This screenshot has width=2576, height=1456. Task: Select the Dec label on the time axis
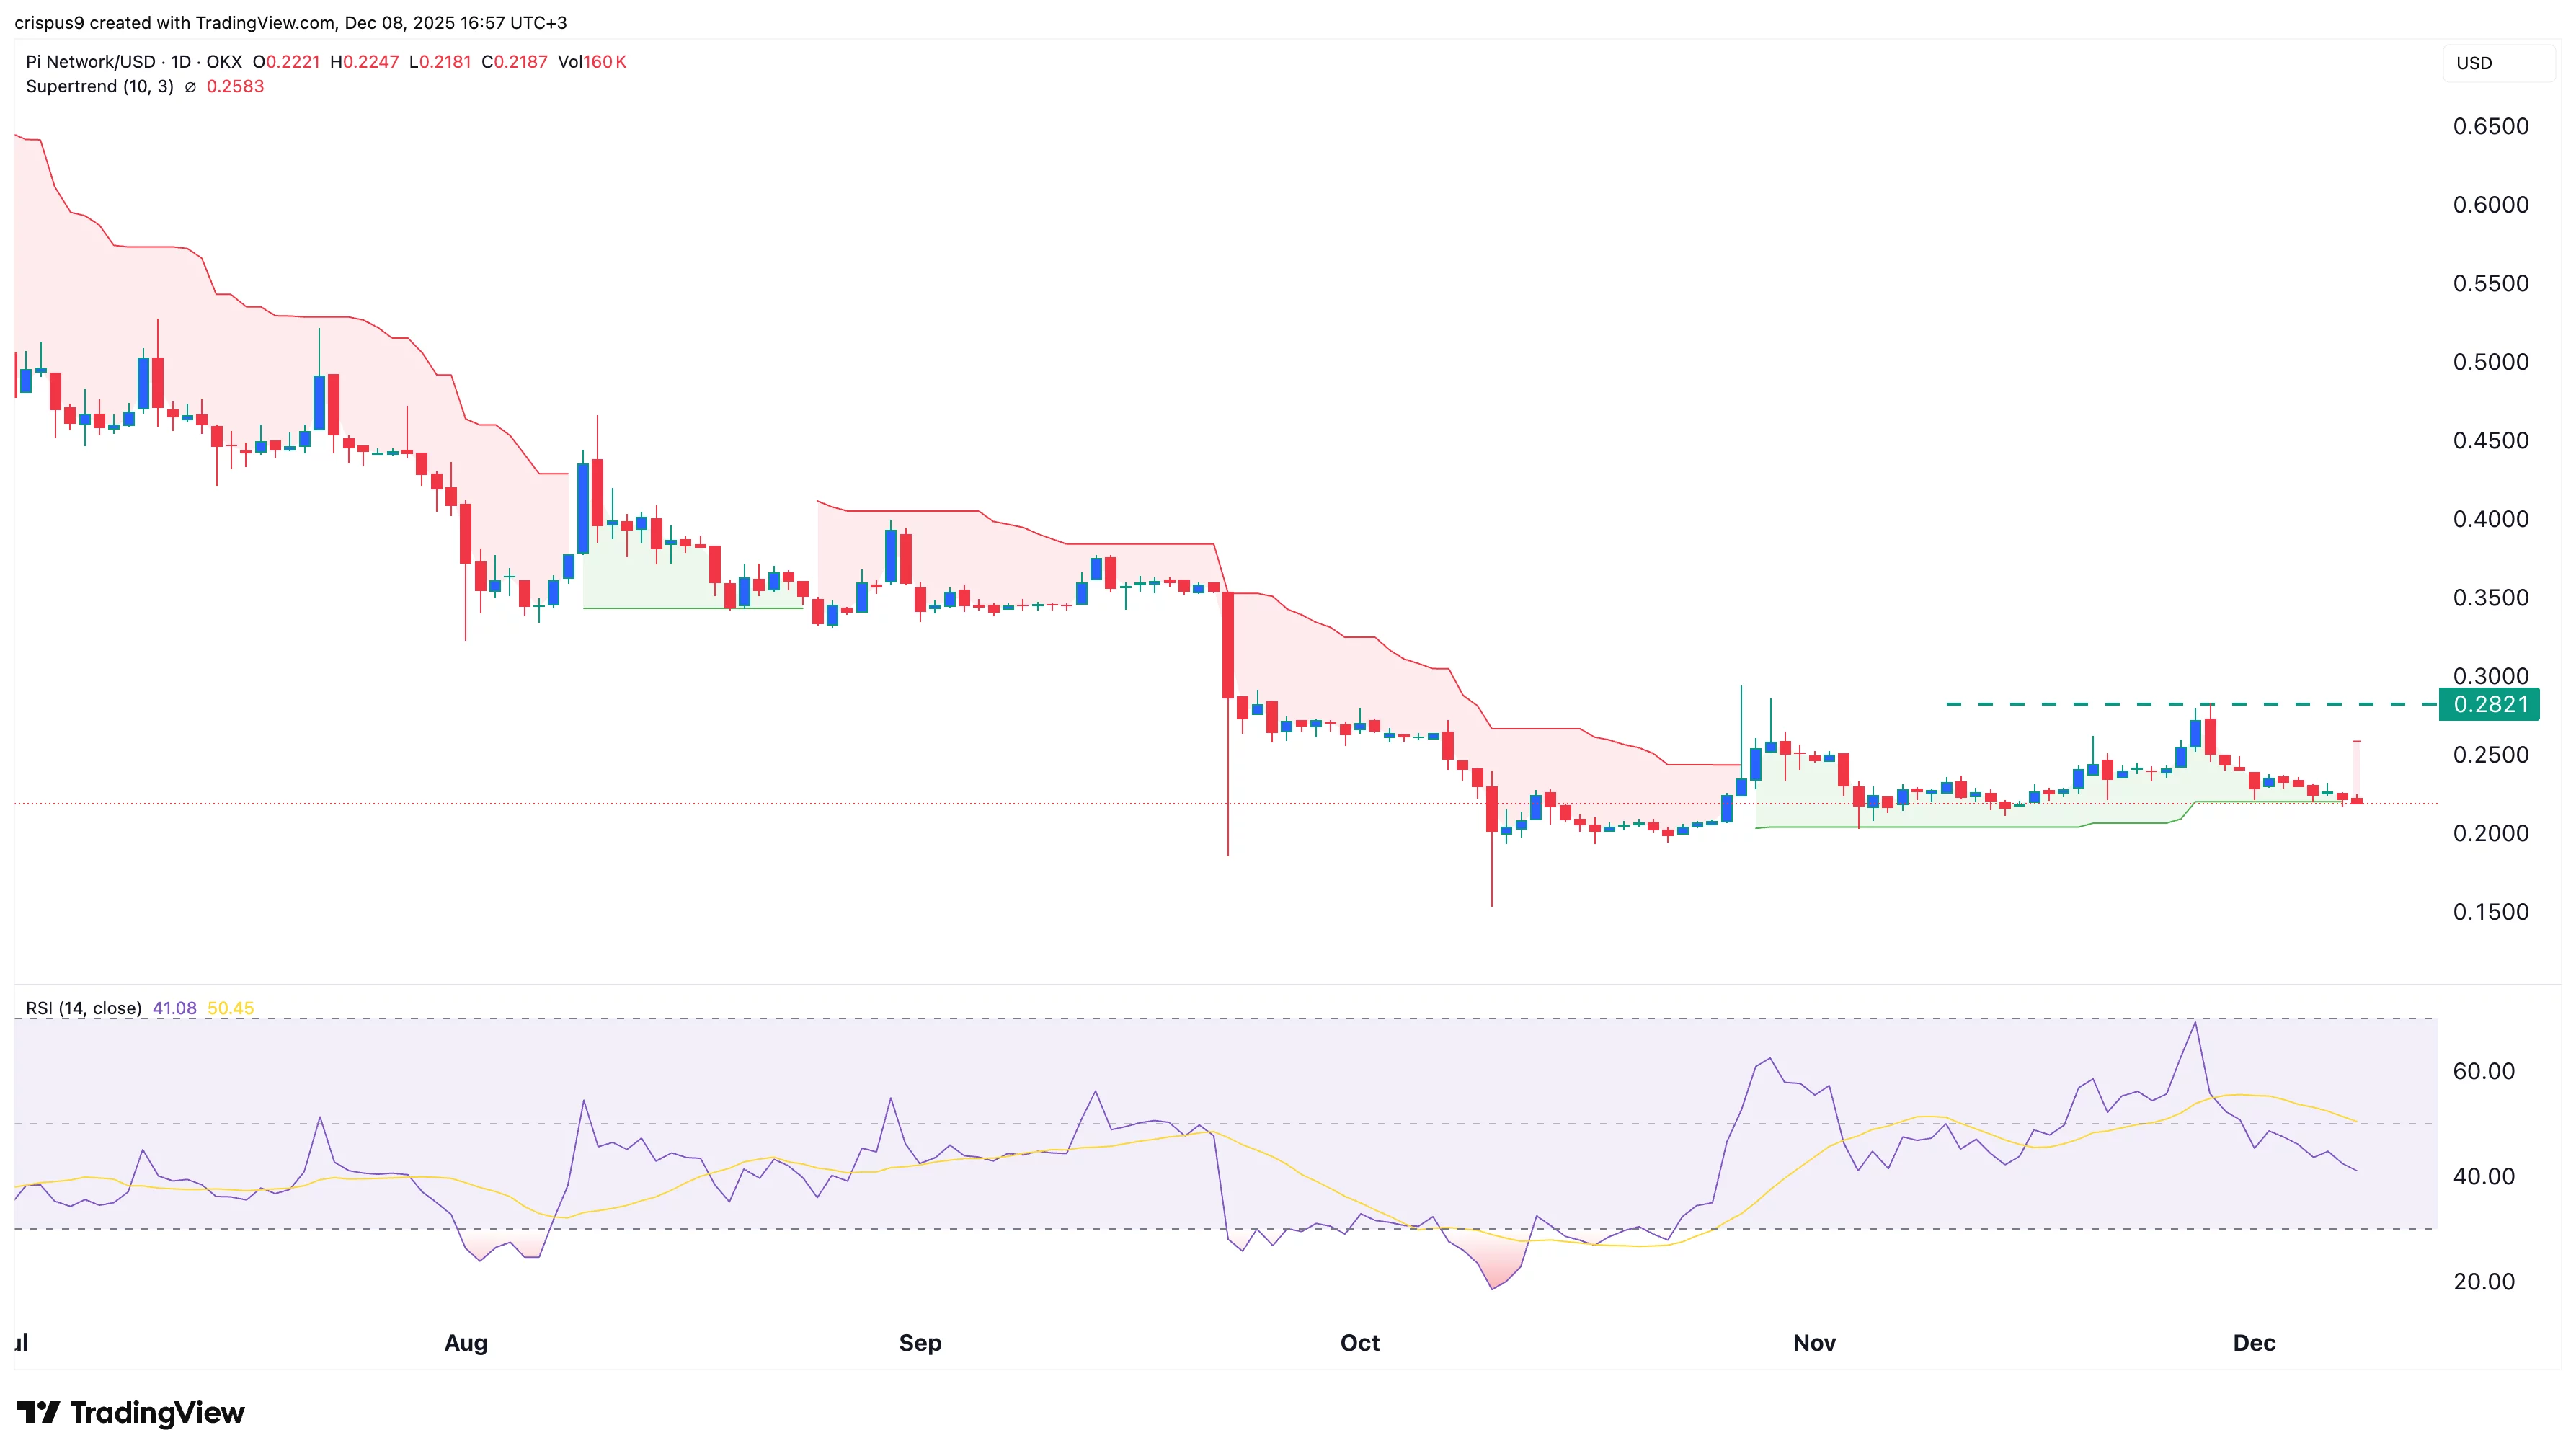click(2255, 1344)
